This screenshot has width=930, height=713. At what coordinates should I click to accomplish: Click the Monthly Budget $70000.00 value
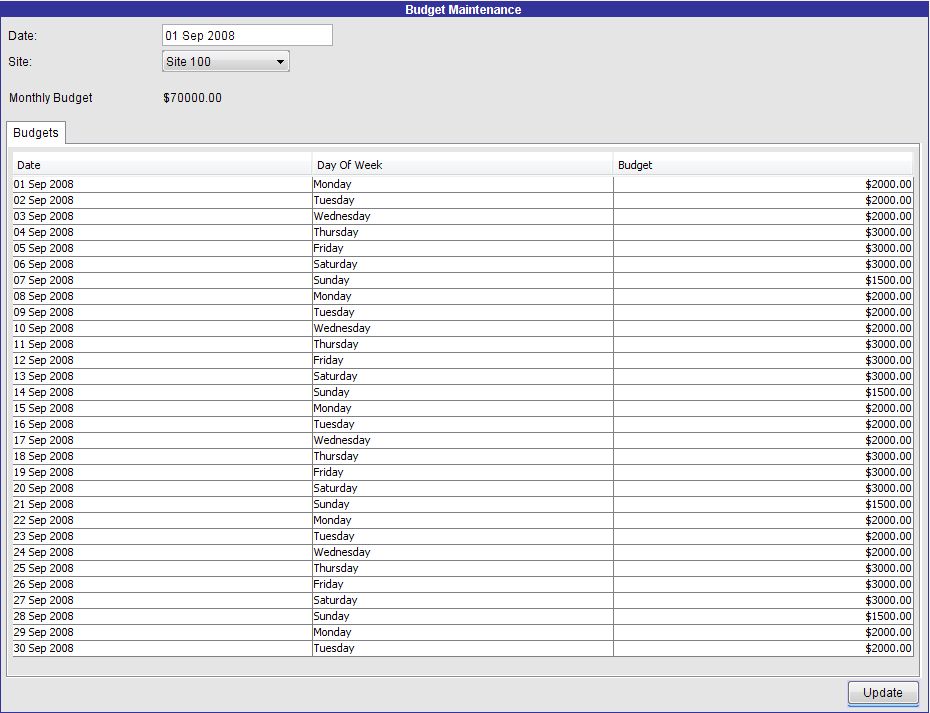[x=192, y=98]
